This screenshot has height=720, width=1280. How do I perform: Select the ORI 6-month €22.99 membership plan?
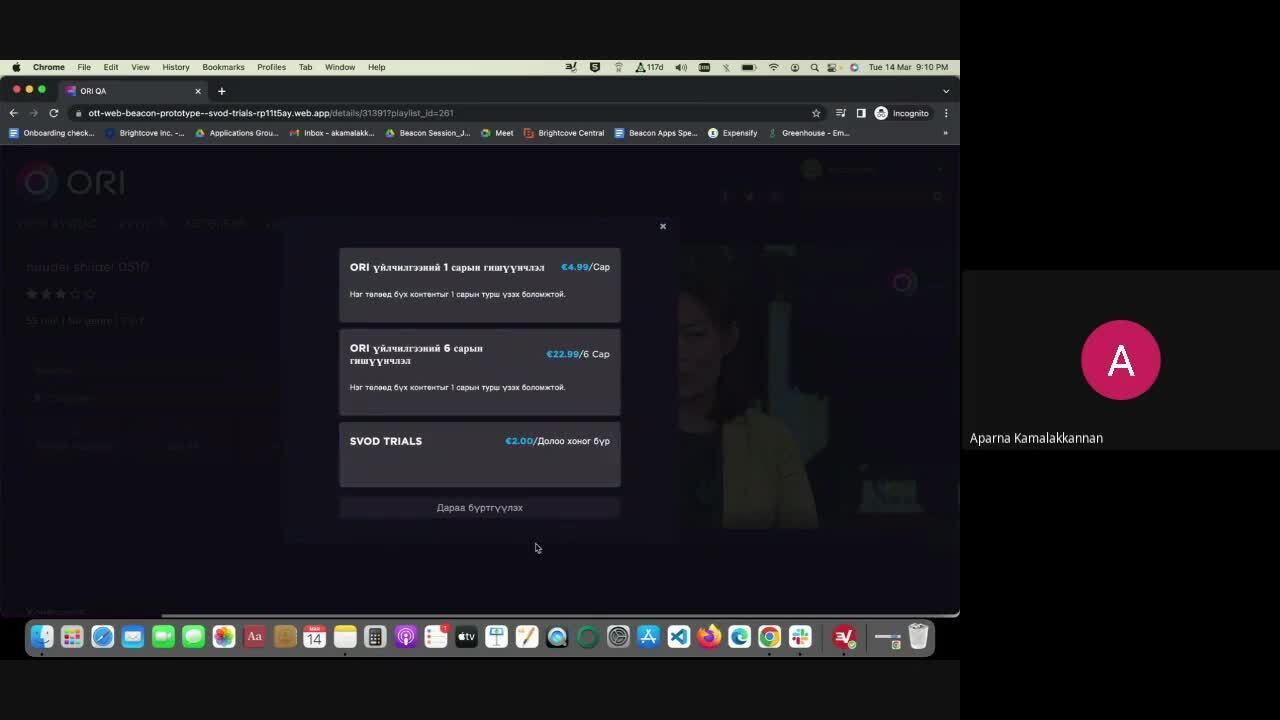pyautogui.click(x=480, y=372)
